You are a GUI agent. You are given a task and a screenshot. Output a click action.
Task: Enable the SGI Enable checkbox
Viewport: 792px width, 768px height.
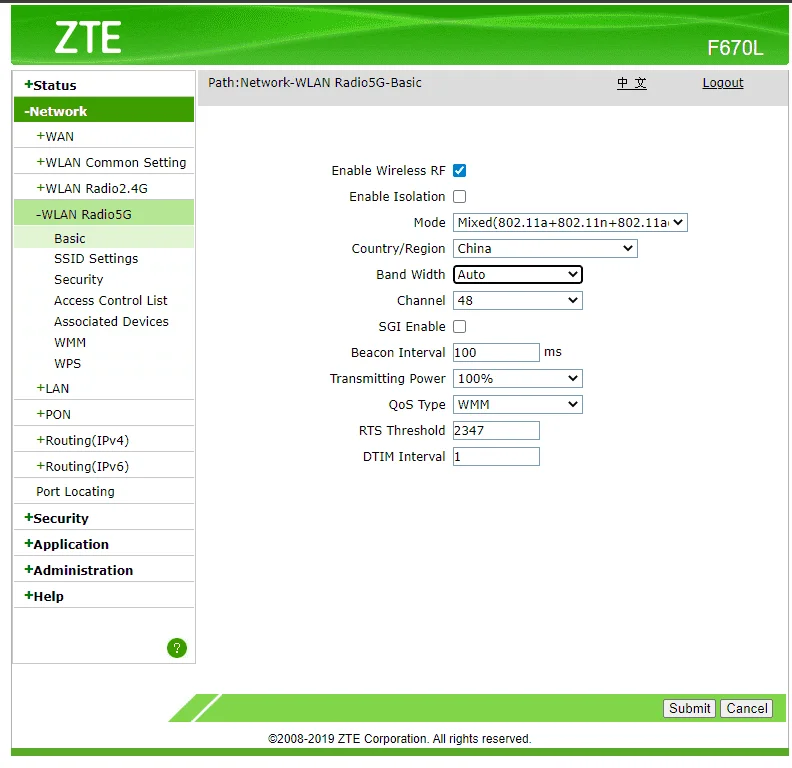(459, 326)
